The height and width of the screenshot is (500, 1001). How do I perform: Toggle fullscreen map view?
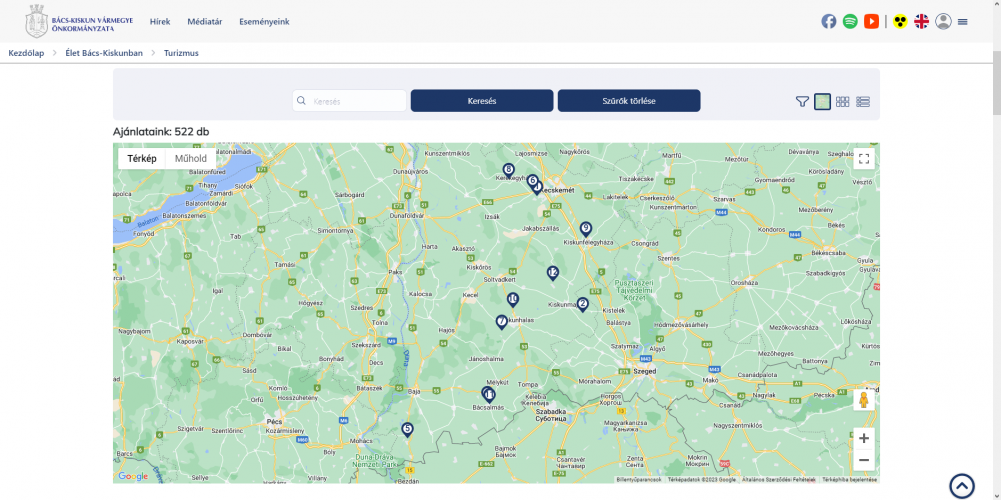pyautogui.click(x=864, y=159)
